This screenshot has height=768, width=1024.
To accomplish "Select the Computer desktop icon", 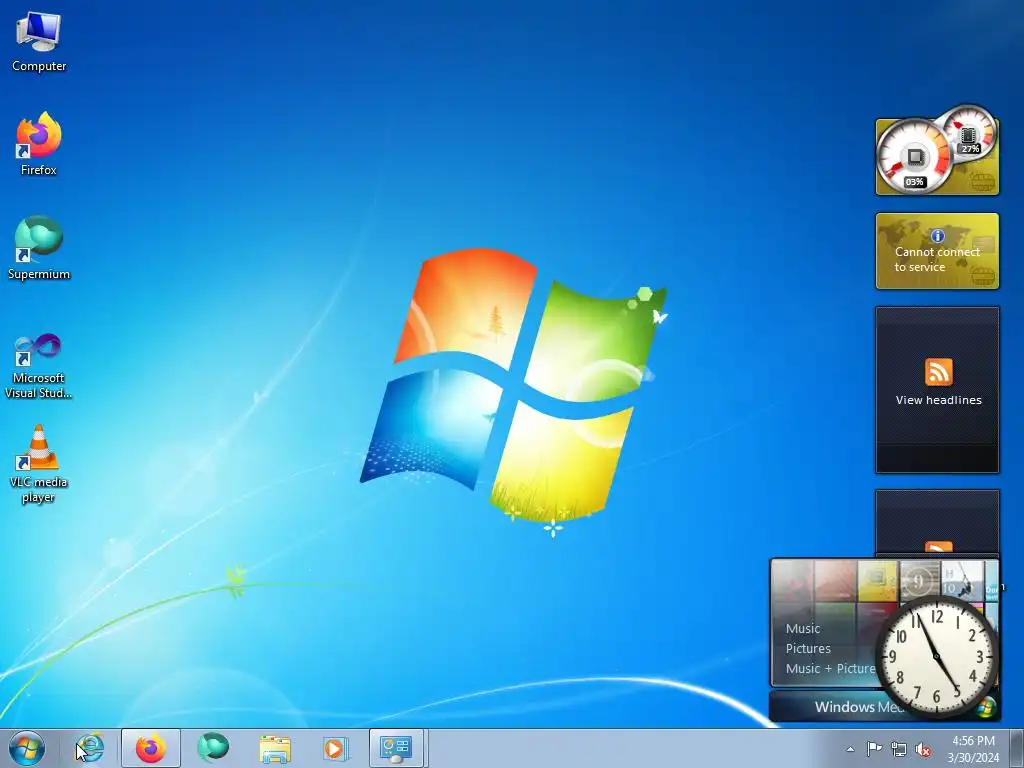I will click(x=39, y=41).
